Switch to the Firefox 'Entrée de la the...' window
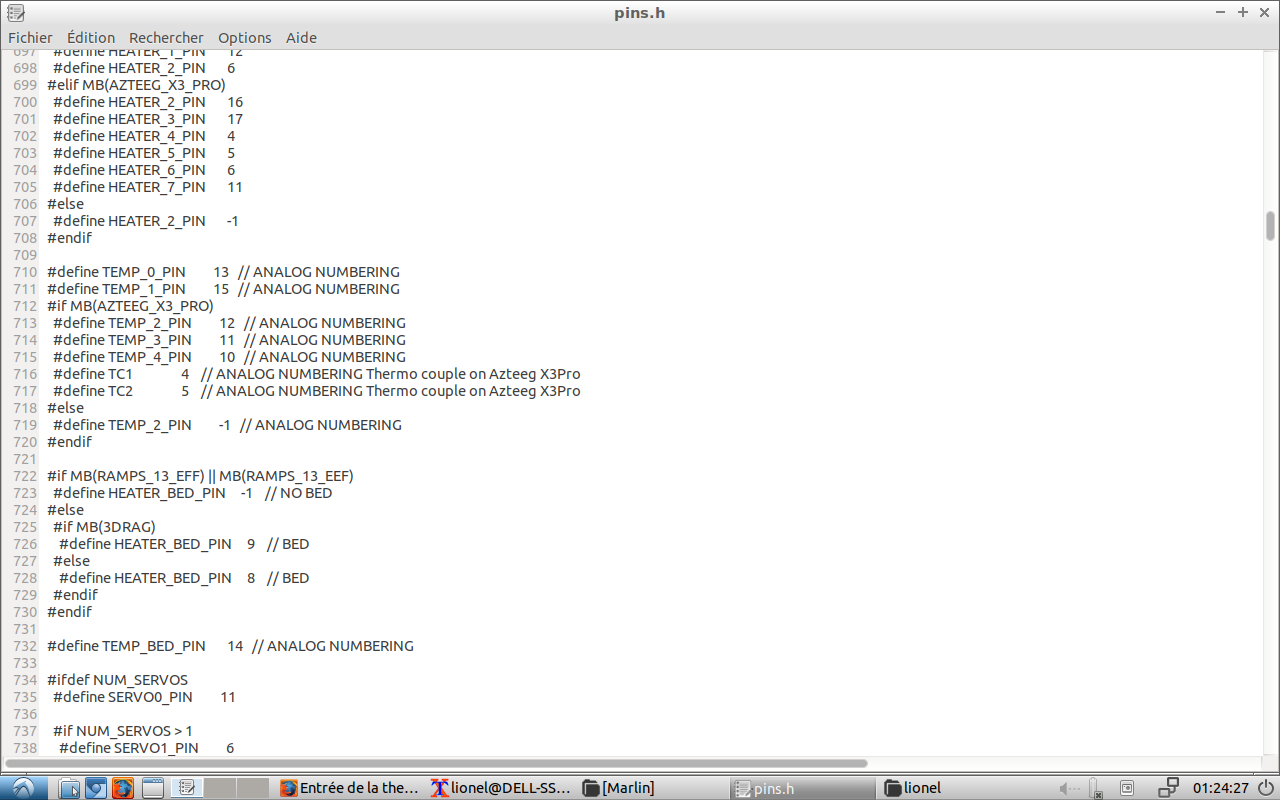1280x800 pixels. point(350,788)
